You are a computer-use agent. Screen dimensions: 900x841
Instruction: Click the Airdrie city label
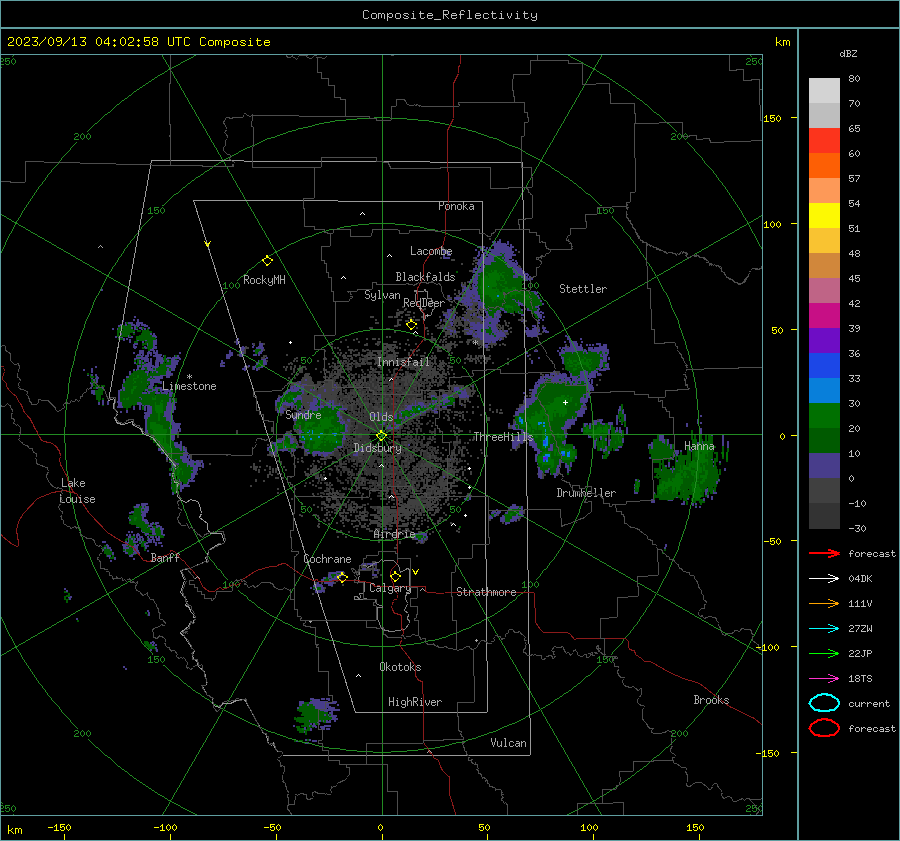pos(394,534)
